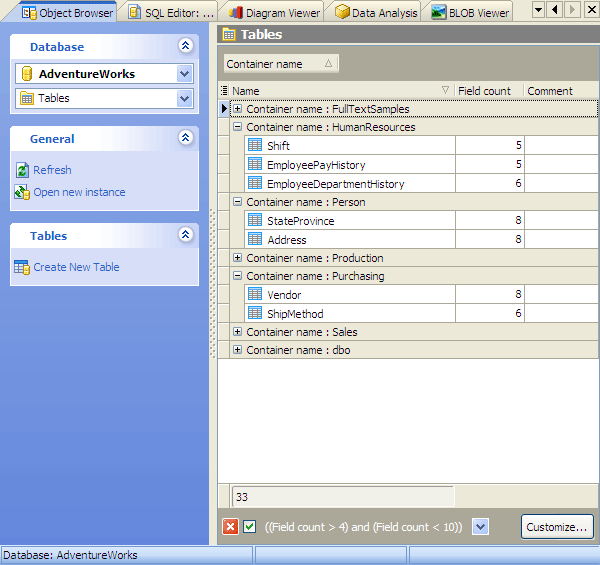
Task: Click Create New Table link
Action: click(x=76, y=267)
